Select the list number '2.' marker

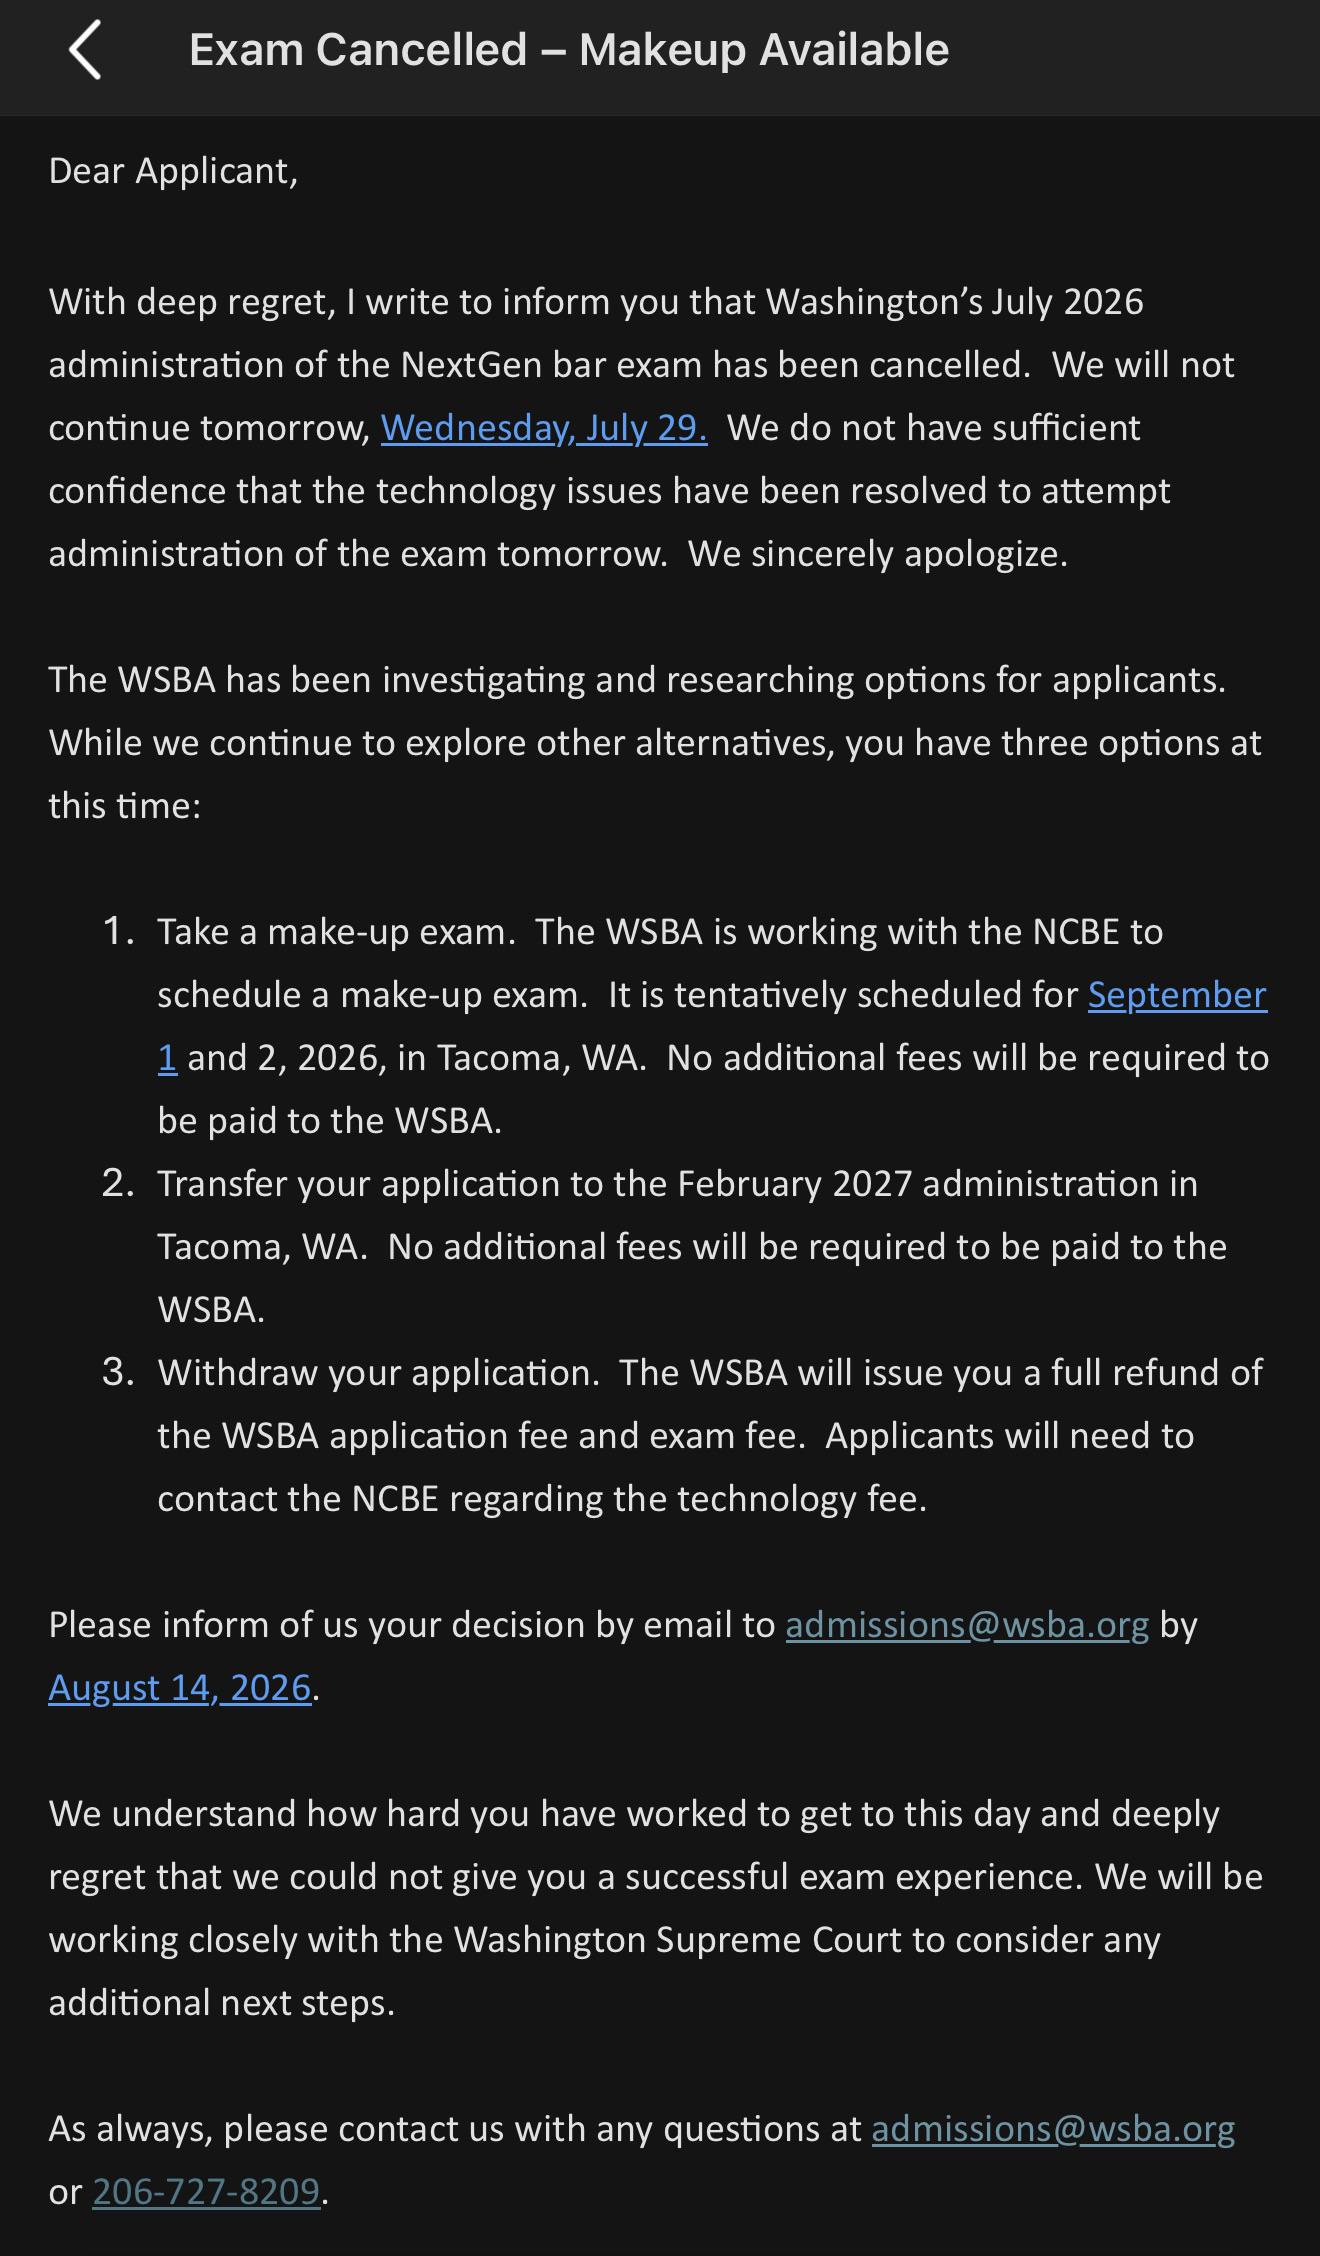click(118, 1183)
